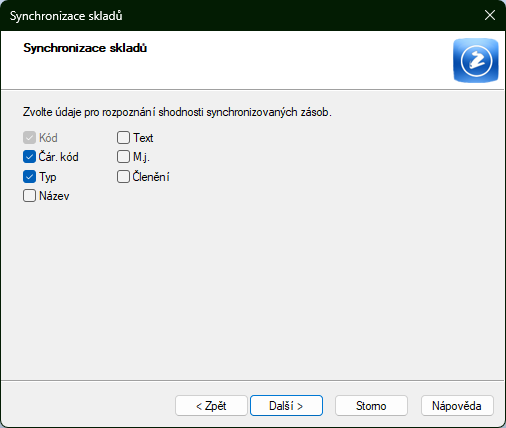Click the Členění label text
506x428 pixels.
(151, 176)
